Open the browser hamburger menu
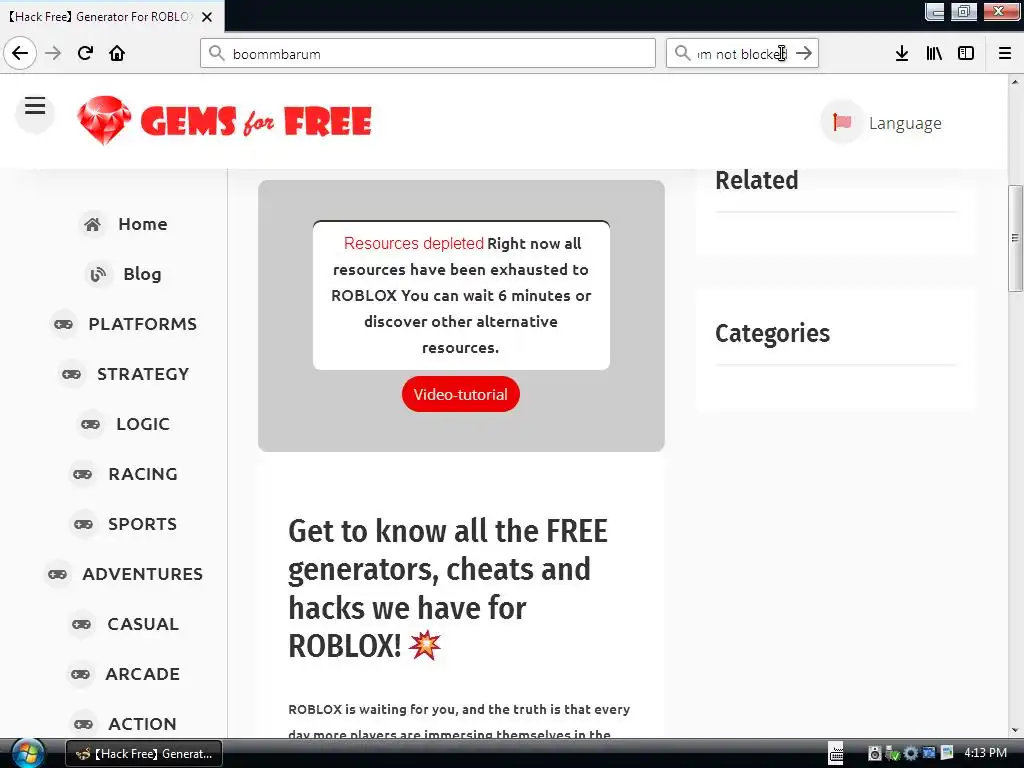 point(1005,53)
